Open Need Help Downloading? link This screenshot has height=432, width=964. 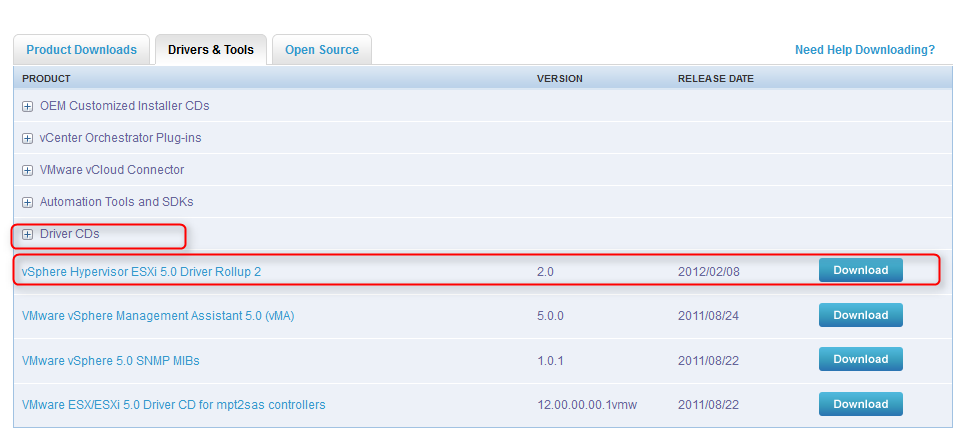pyautogui.click(x=865, y=50)
